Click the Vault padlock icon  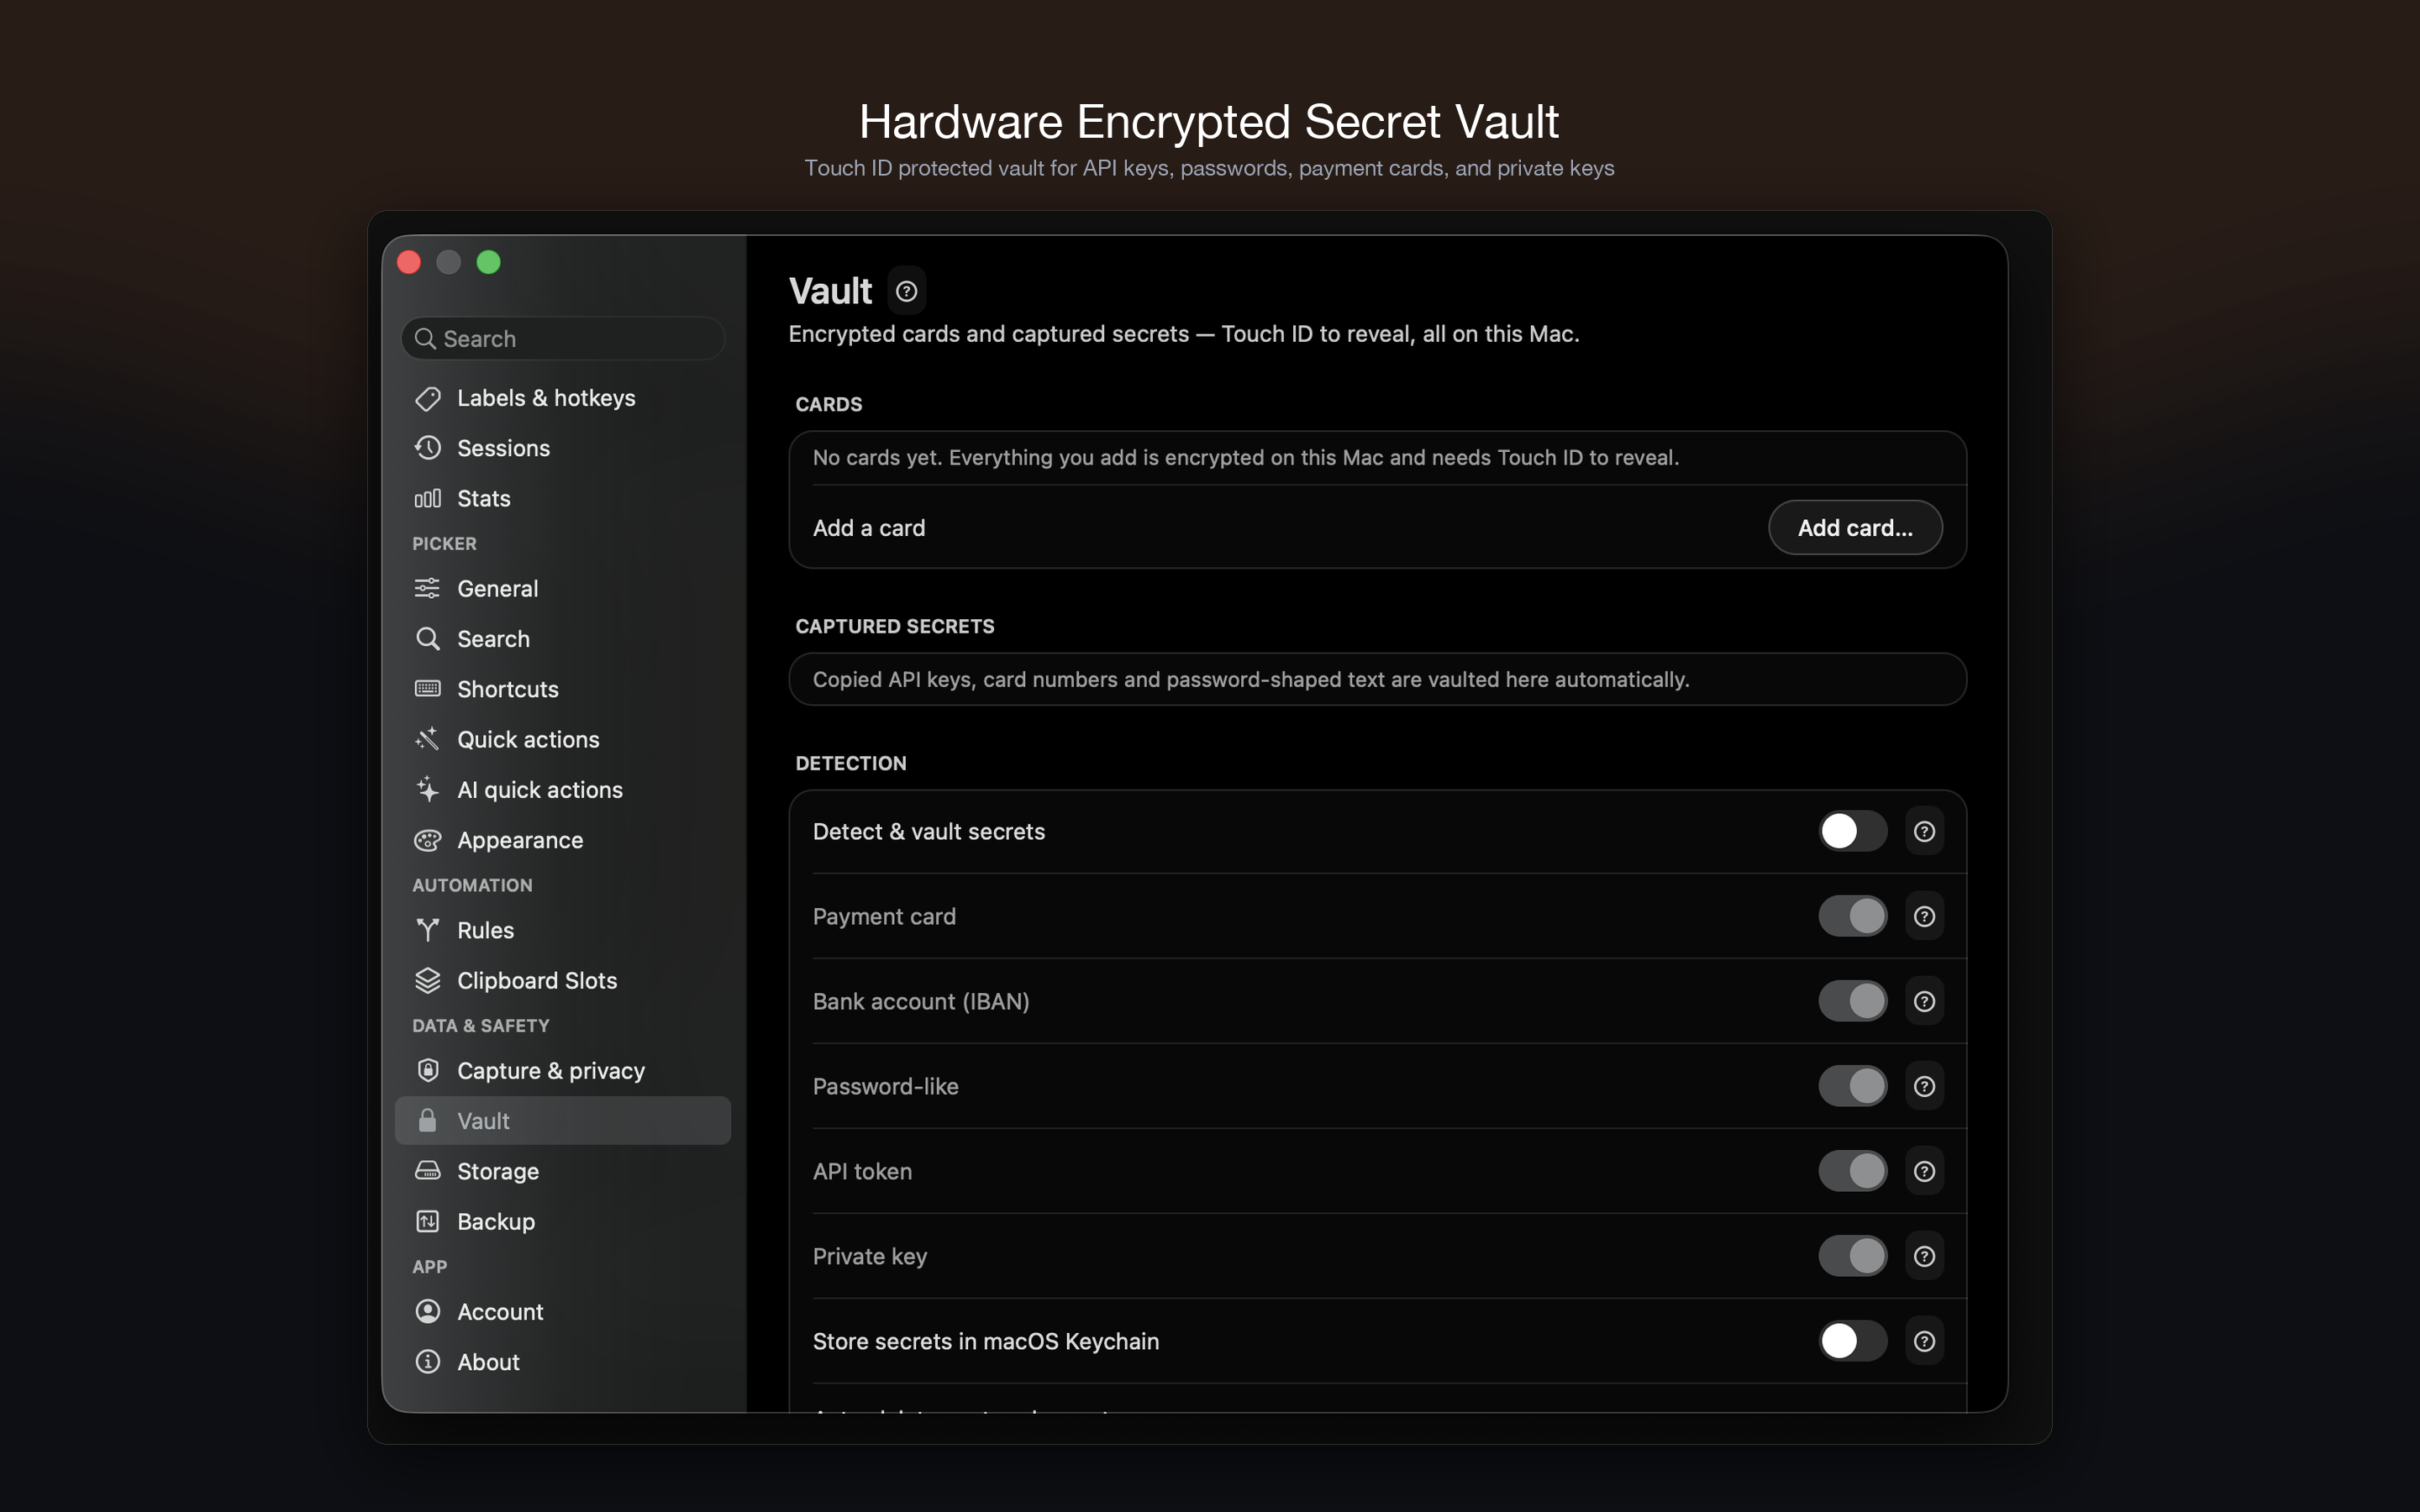pos(427,1120)
